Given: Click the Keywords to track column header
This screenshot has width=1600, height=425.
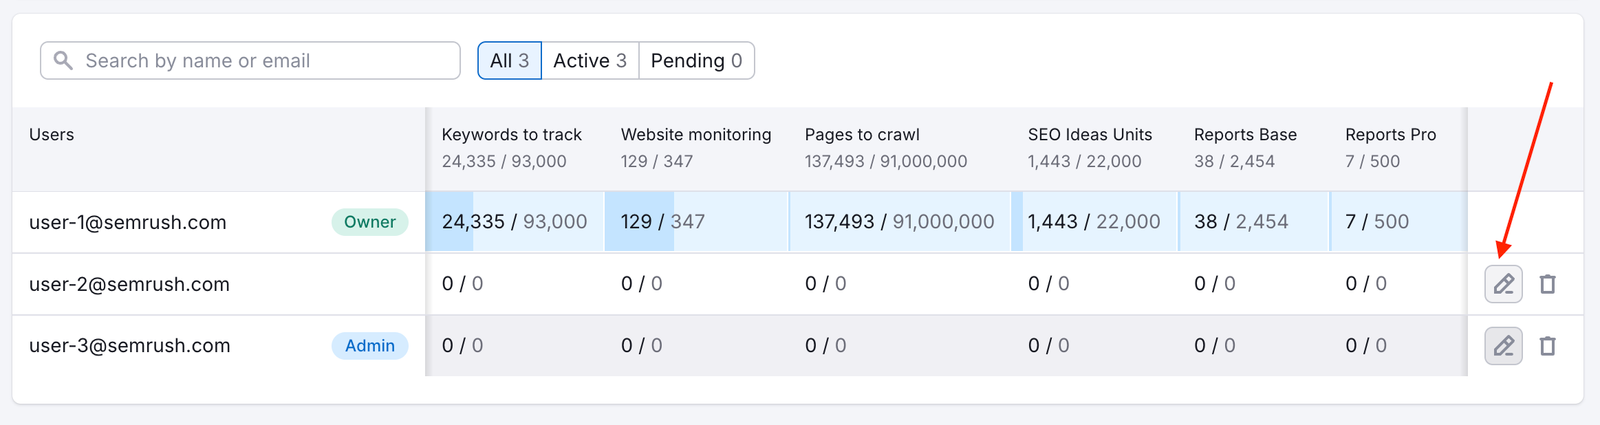Looking at the screenshot, I should [511, 135].
